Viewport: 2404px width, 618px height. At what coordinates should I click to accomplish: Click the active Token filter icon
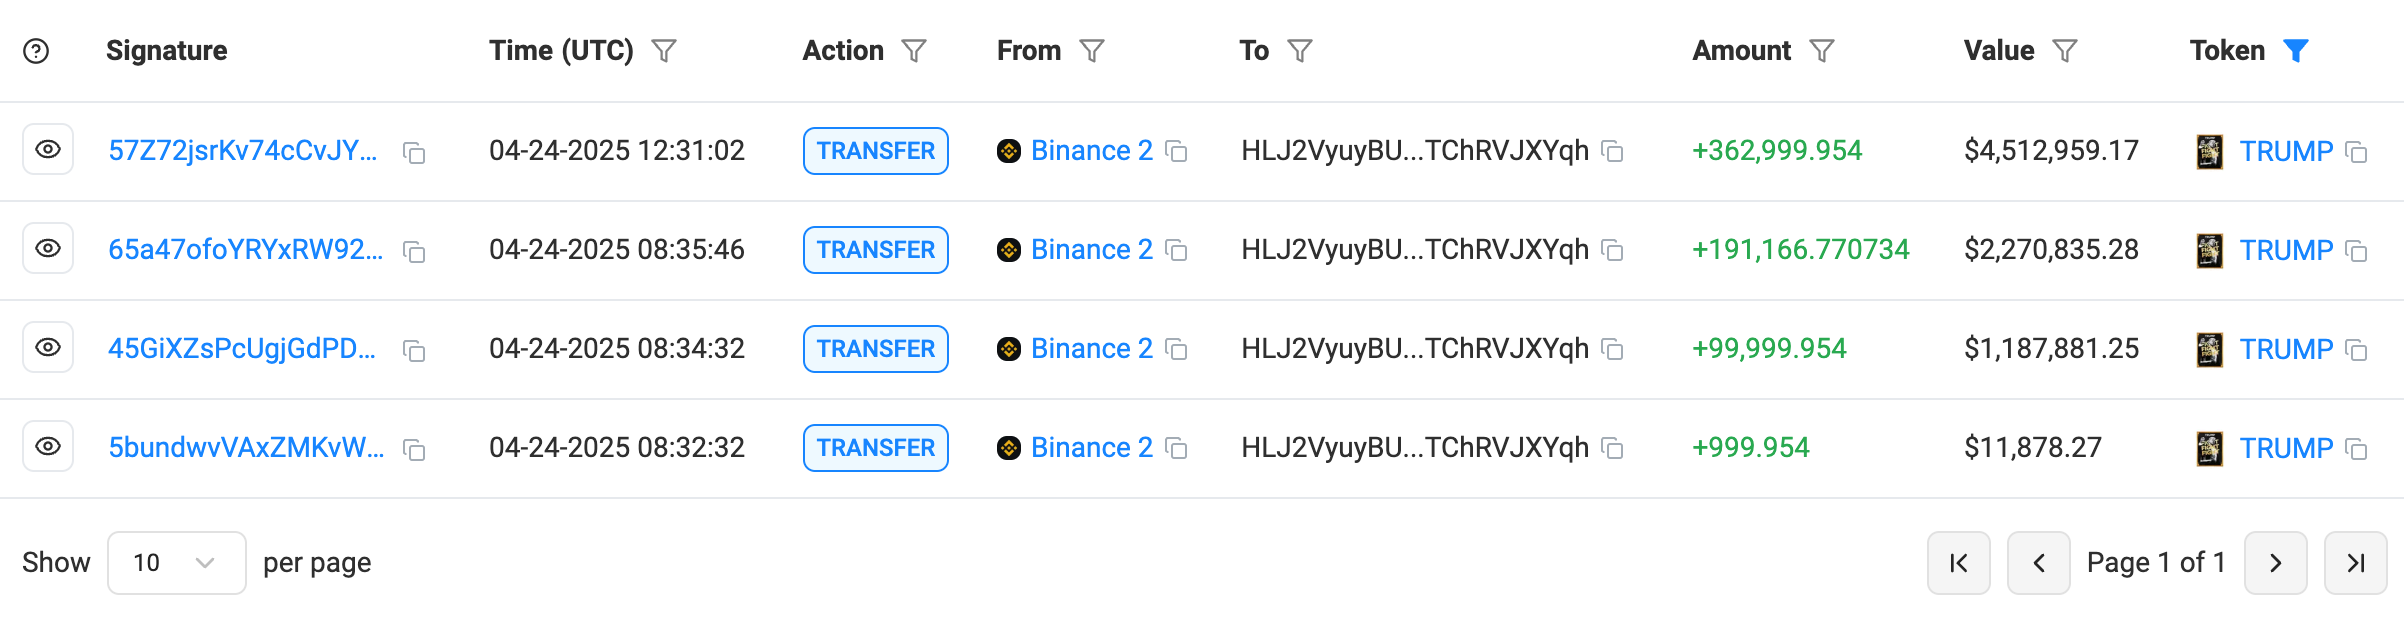[2296, 51]
